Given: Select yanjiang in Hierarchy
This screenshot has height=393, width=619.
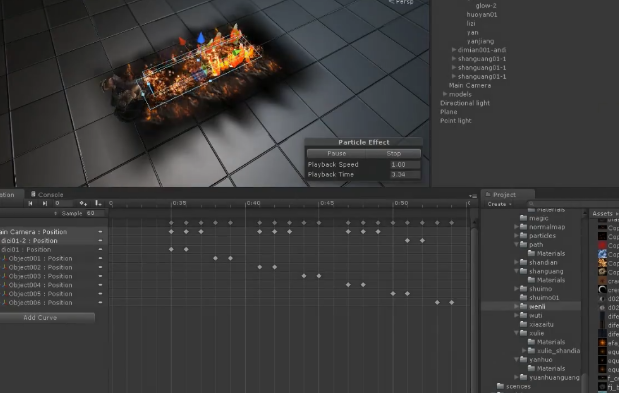Looking at the screenshot, I should [x=480, y=41].
